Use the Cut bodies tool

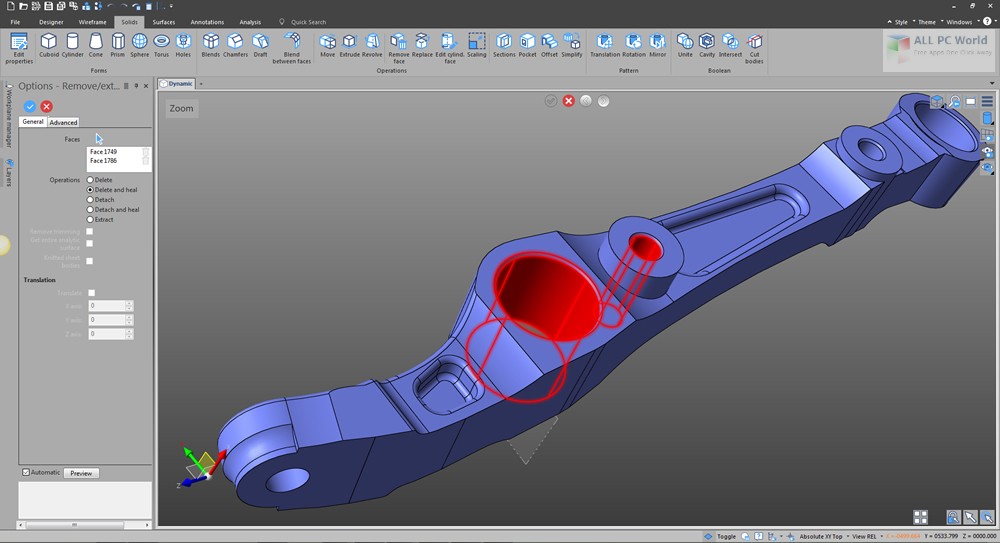[754, 48]
